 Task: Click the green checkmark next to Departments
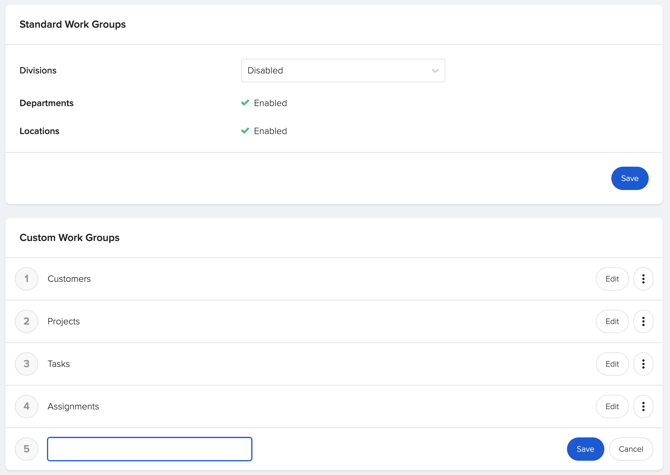[x=245, y=103]
